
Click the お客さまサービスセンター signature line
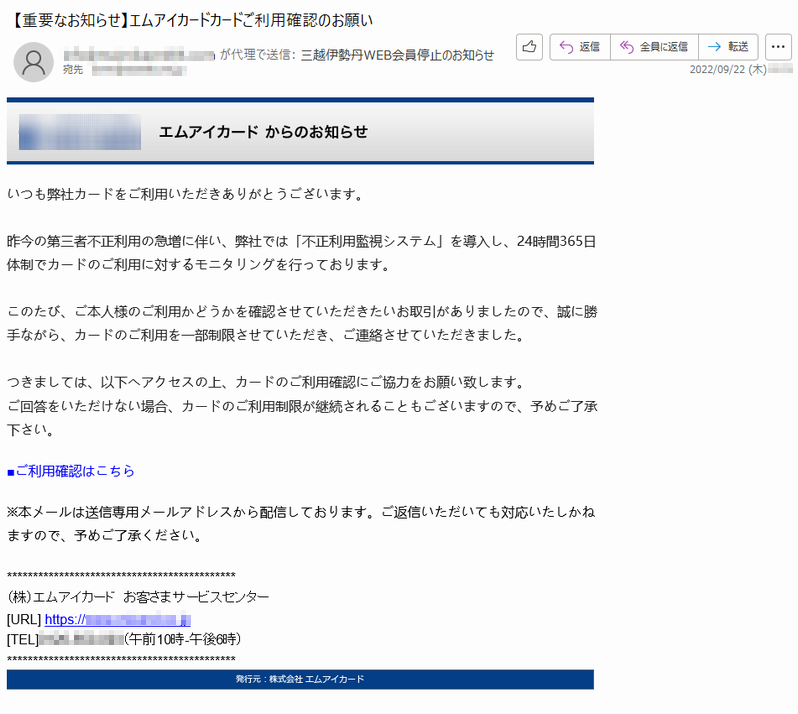pyautogui.click(x=138, y=597)
